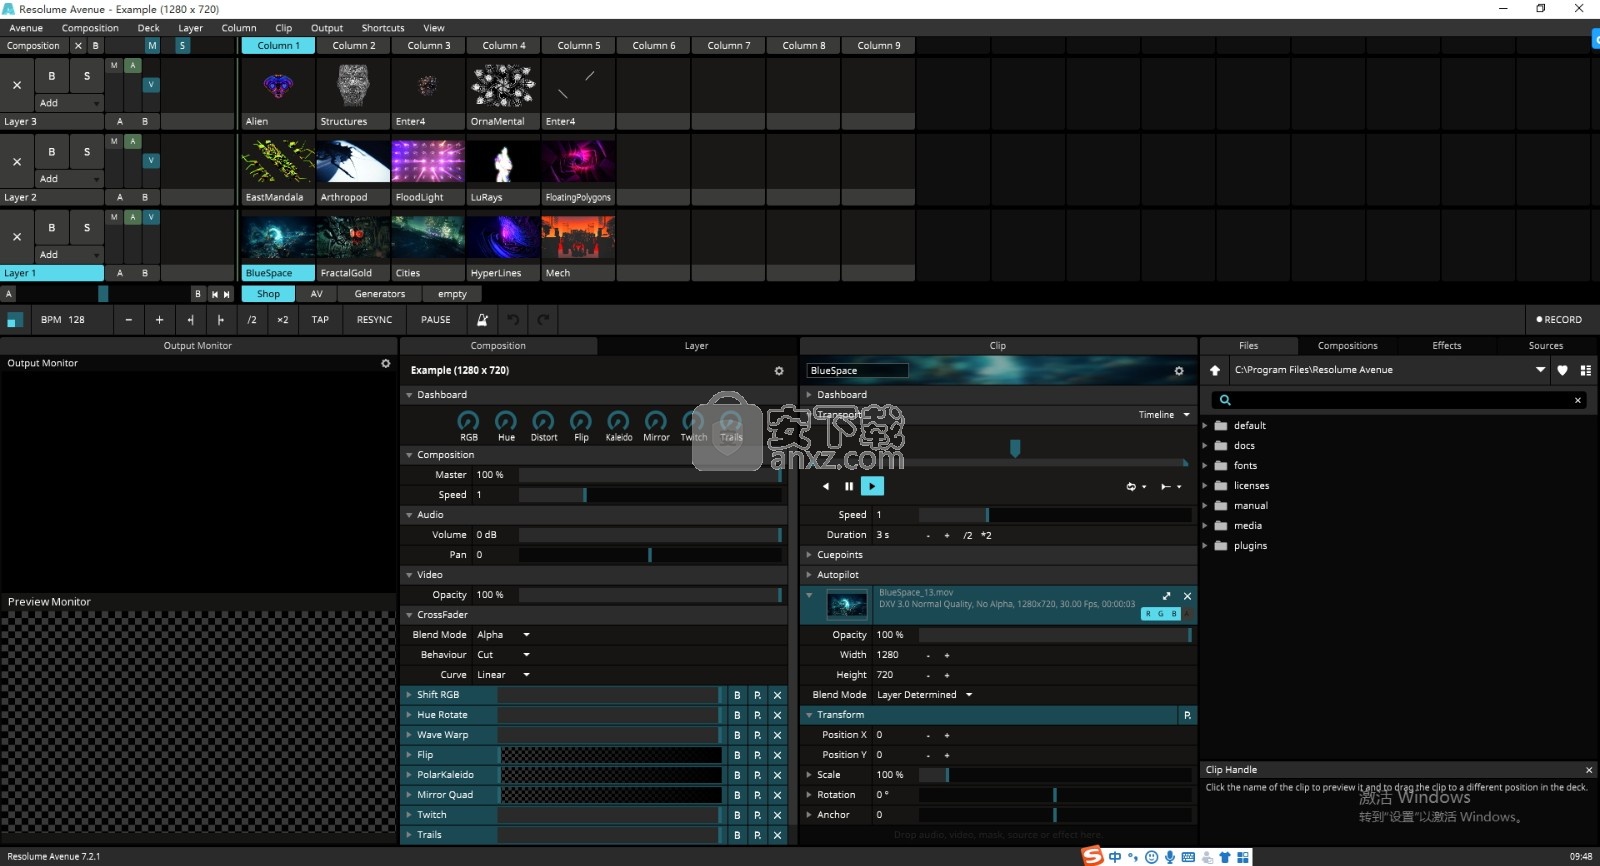Open the Behaviour Cut dropdown
The width and height of the screenshot is (1600, 866).
[503, 655]
